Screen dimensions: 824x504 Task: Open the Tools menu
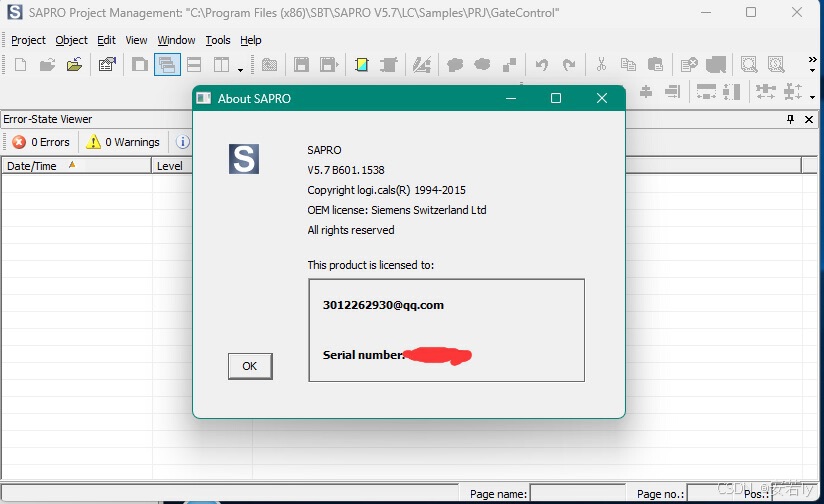tap(218, 40)
